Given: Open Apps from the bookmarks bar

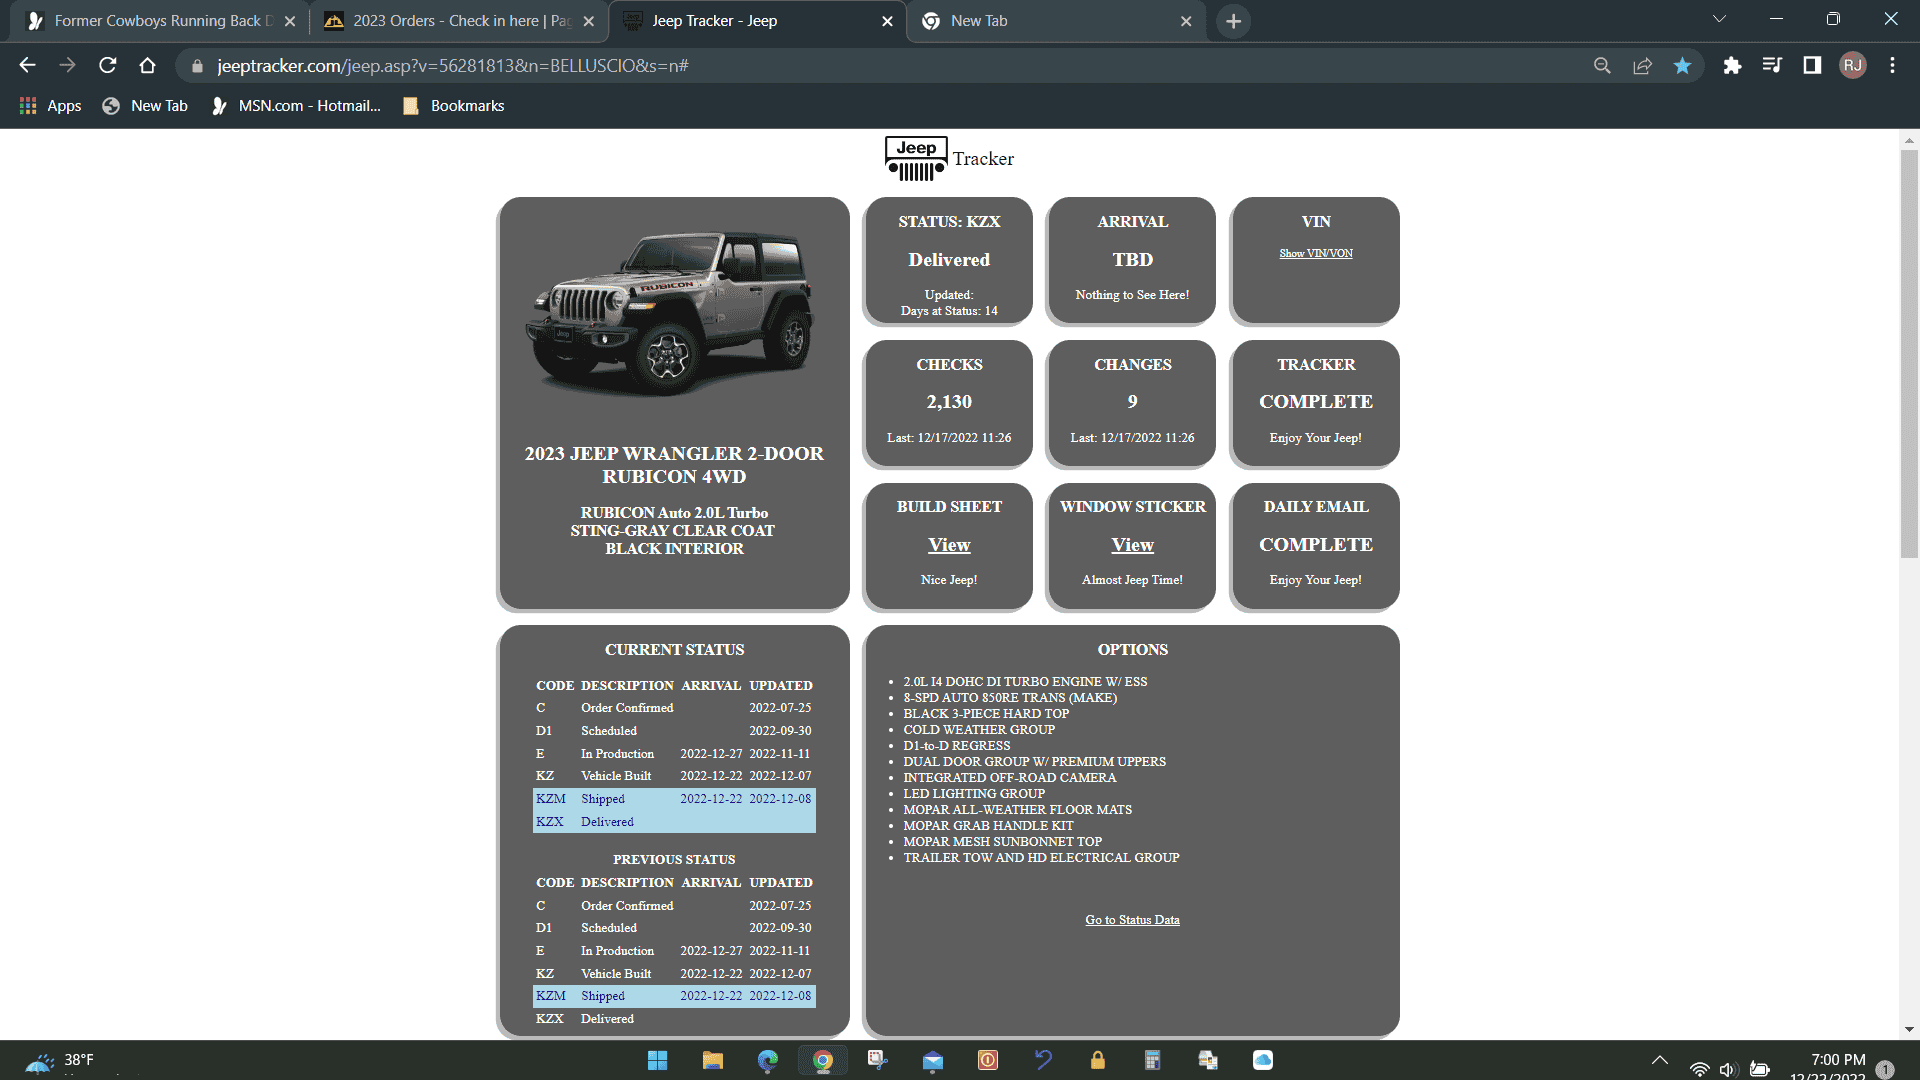Looking at the screenshot, I should tap(50, 106).
